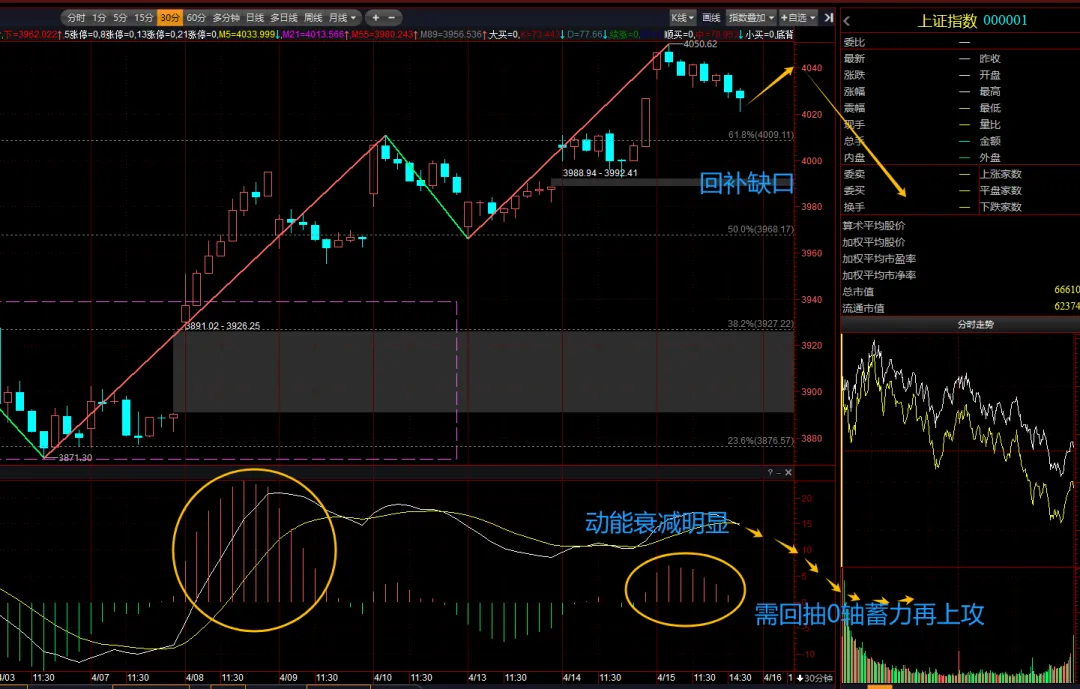Select the 15分 period
Viewport: 1080px width, 689px height.
coord(143,18)
